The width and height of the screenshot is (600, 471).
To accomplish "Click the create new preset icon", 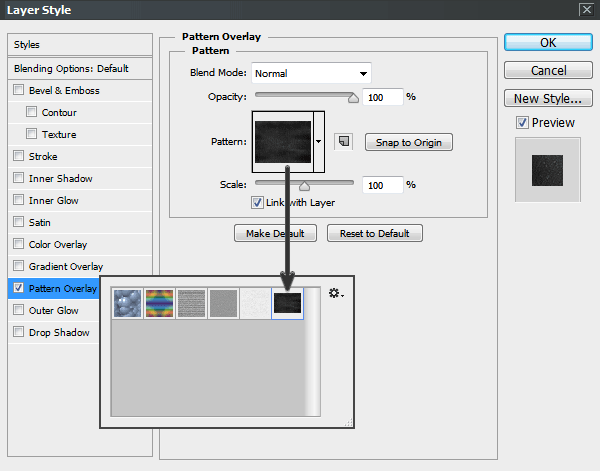I will pos(343,142).
